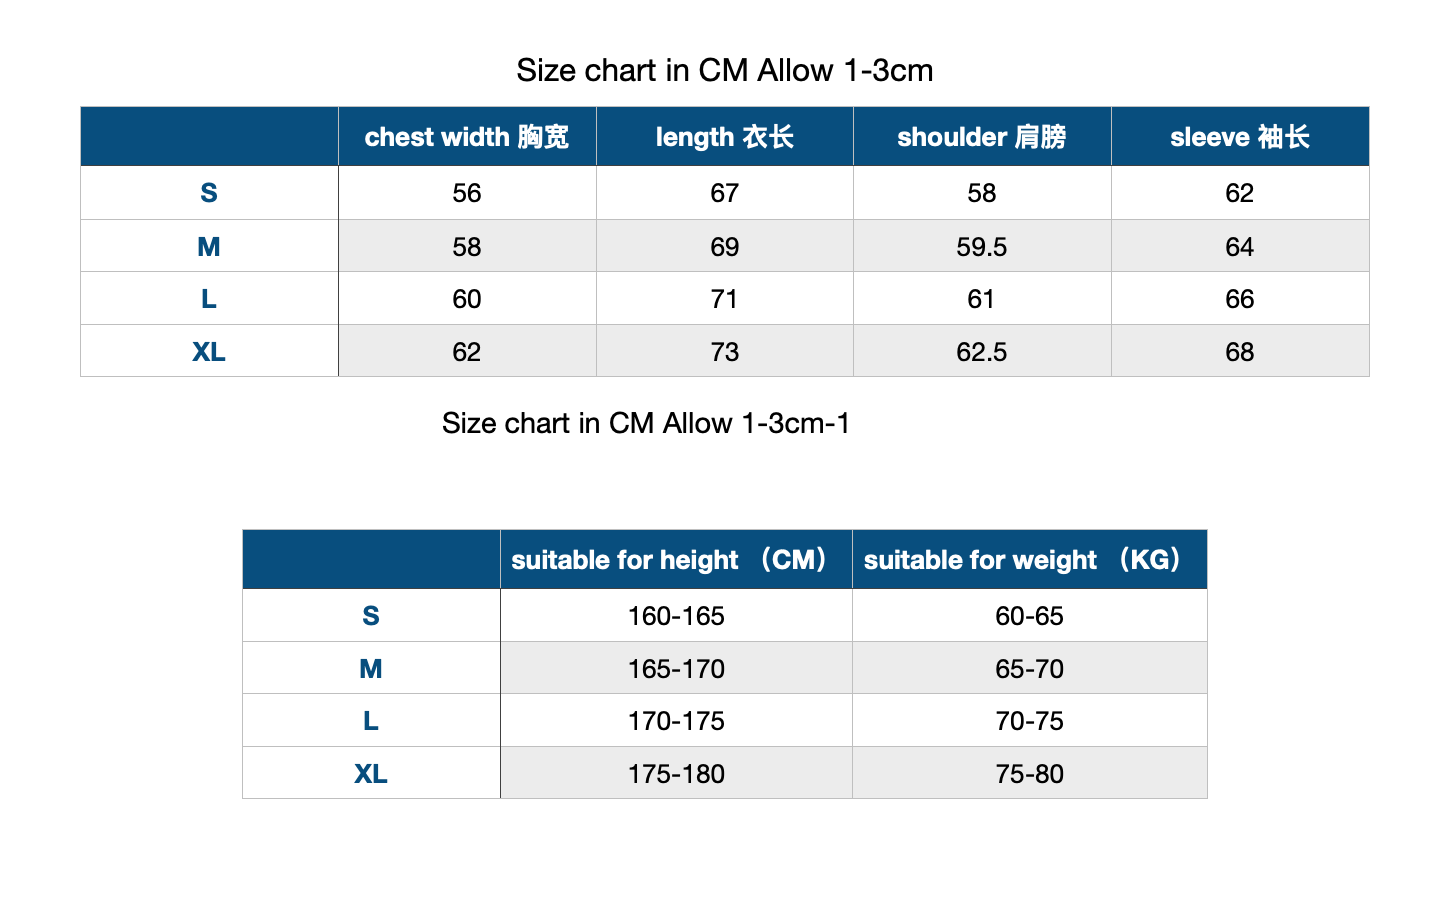The width and height of the screenshot is (1438, 900).
Task: Select the second title ending in "1-3cm-1"
Action: coord(646,424)
